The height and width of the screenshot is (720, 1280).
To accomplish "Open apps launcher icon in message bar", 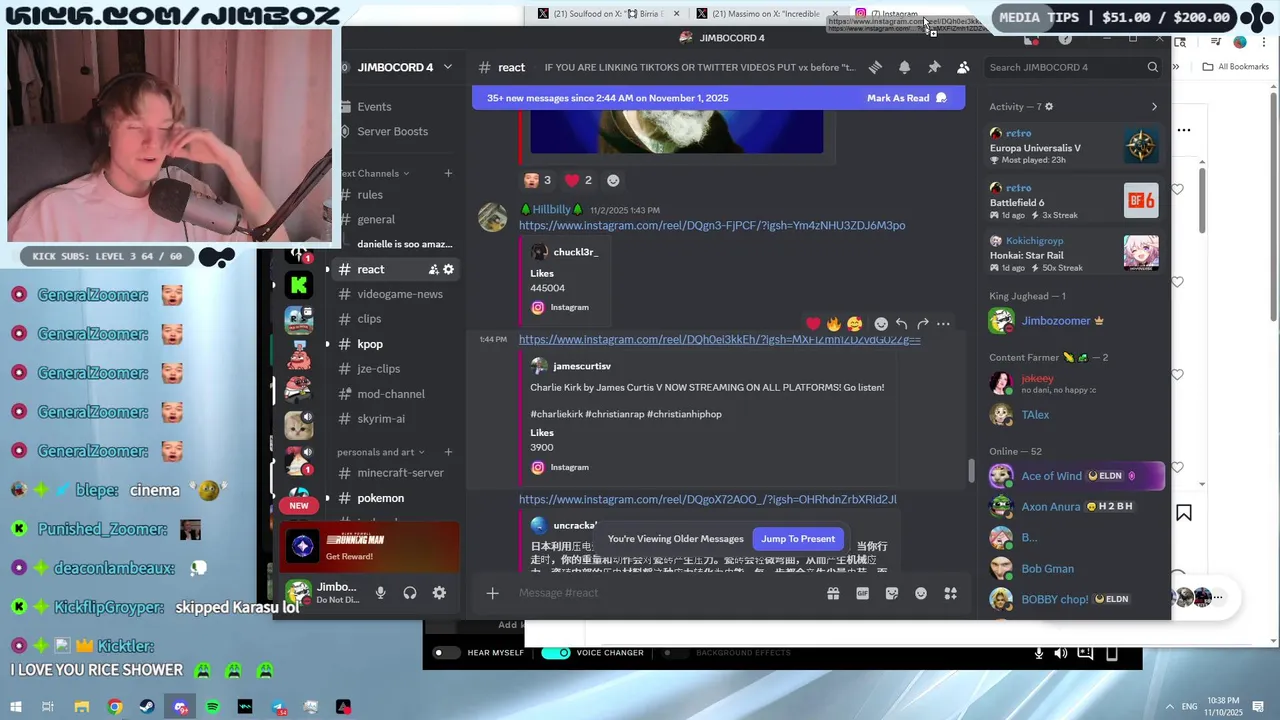I will point(951,593).
